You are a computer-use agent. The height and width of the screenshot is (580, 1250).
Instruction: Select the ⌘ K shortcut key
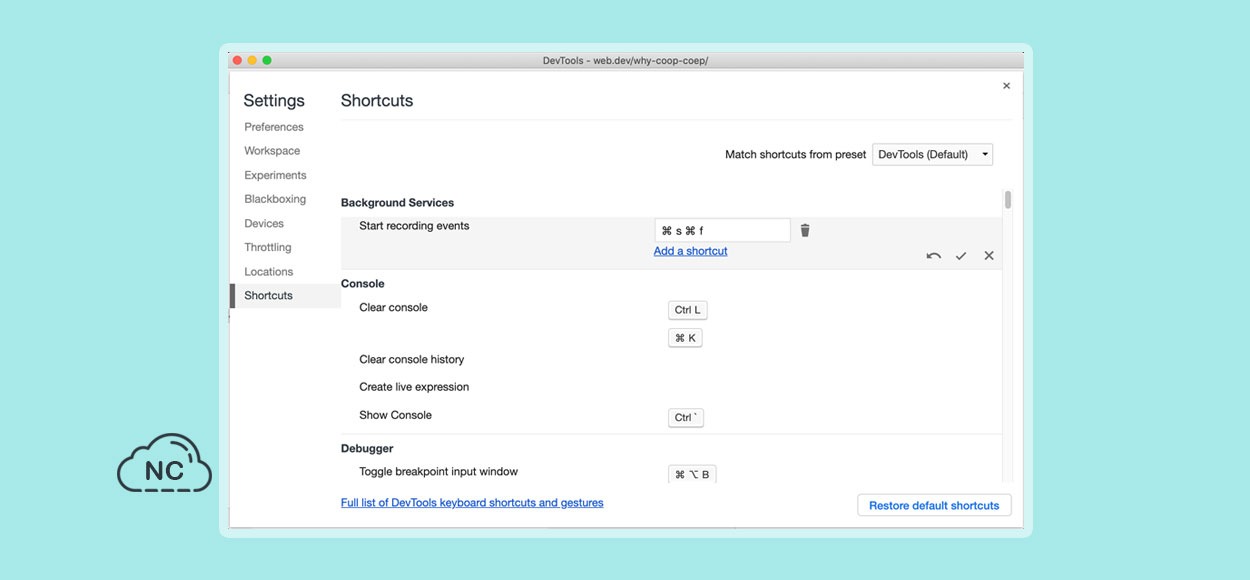pyautogui.click(x=685, y=338)
